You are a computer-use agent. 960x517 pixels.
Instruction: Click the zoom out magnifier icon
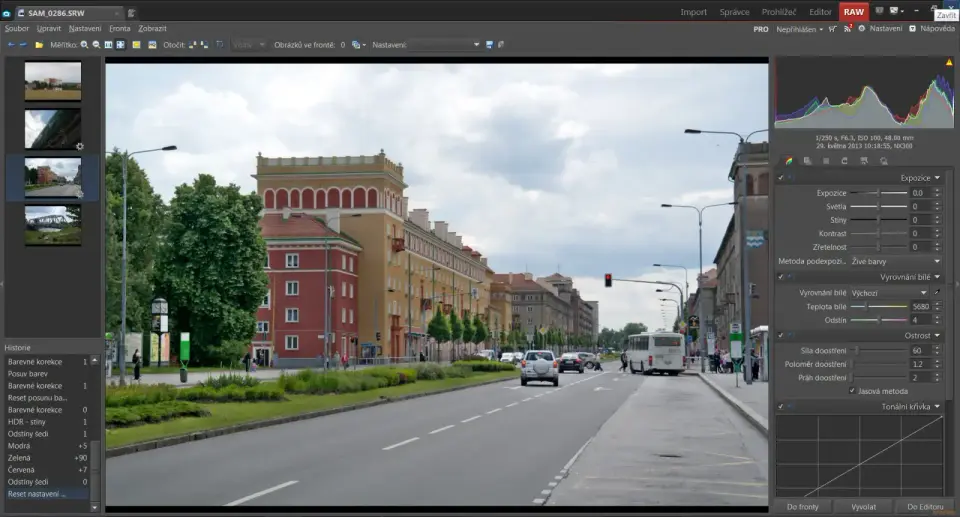tap(96, 45)
